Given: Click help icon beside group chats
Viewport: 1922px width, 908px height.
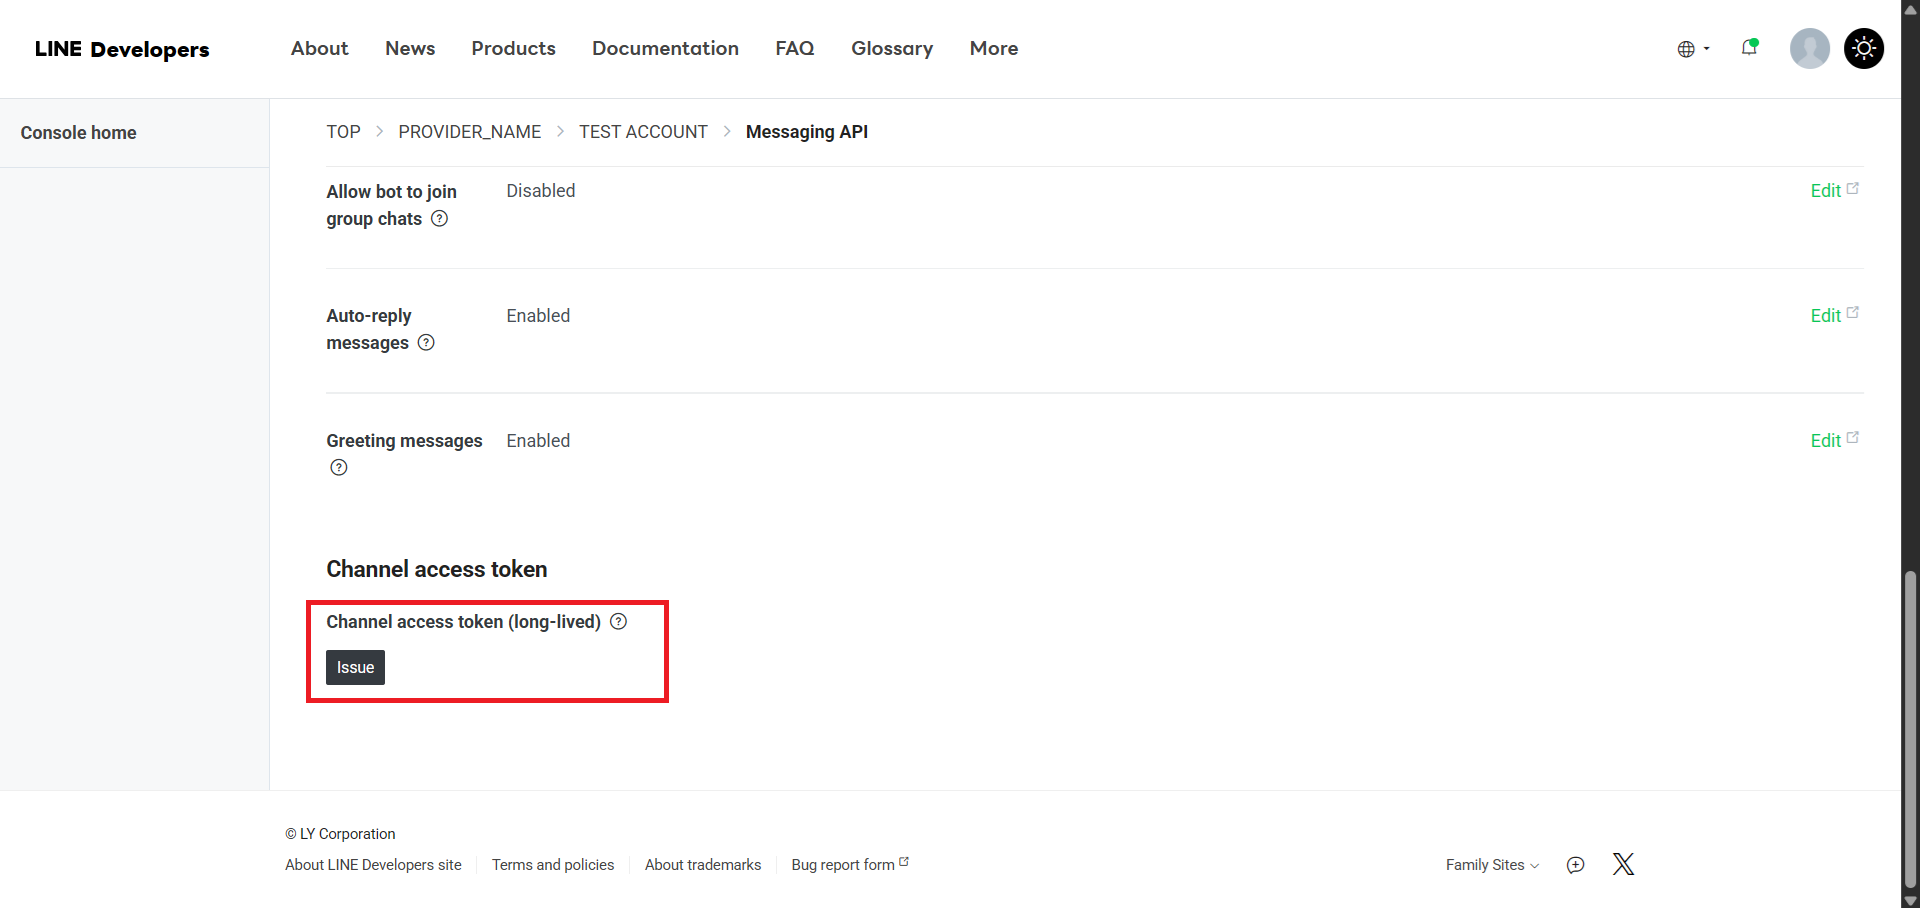Looking at the screenshot, I should point(439,219).
